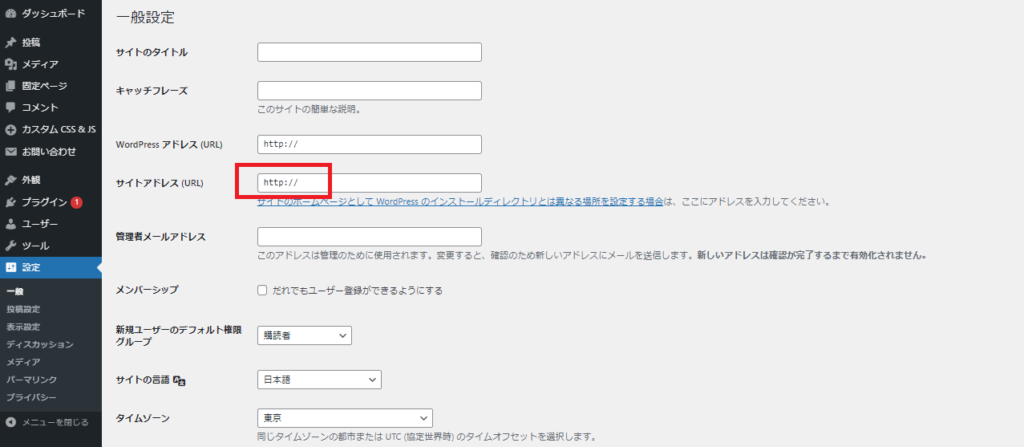Click the envelope icon for お問い合わせ
The width and height of the screenshot is (1024, 447).
(x=10, y=152)
